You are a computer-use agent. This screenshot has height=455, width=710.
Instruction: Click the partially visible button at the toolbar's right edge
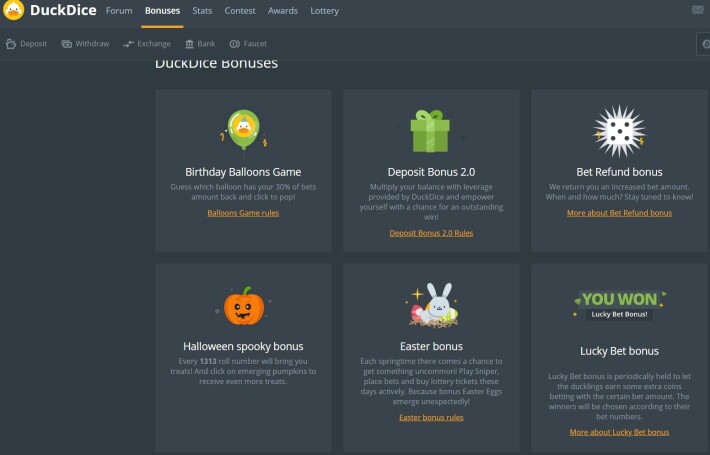click(703, 44)
